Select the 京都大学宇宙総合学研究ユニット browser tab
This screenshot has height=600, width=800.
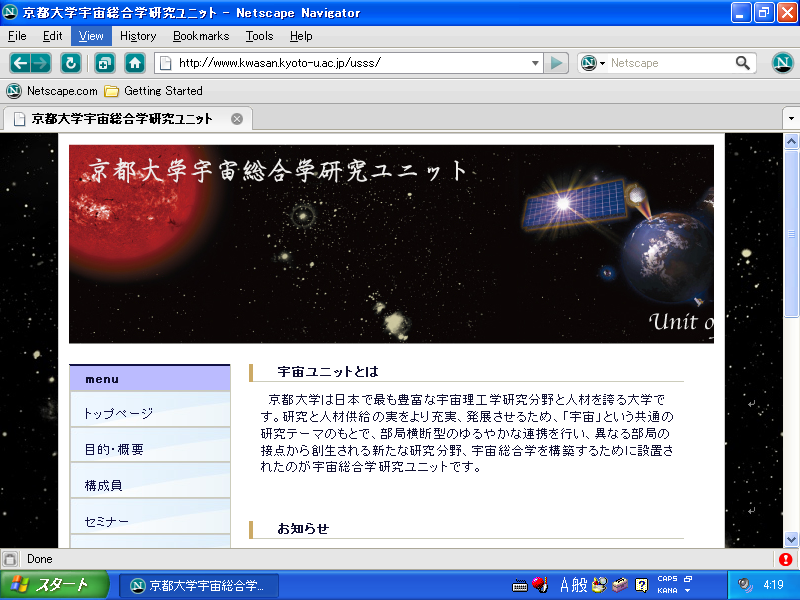[128, 119]
